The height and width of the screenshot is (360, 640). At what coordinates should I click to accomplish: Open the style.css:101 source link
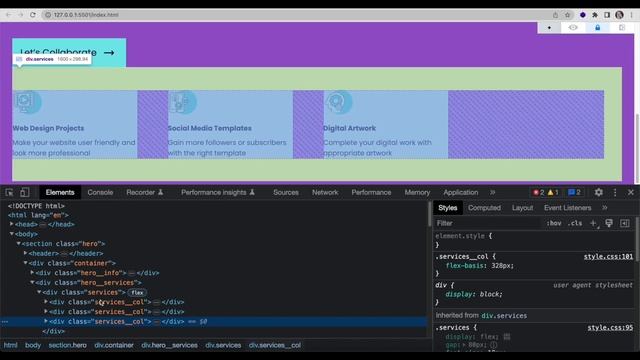point(608,256)
